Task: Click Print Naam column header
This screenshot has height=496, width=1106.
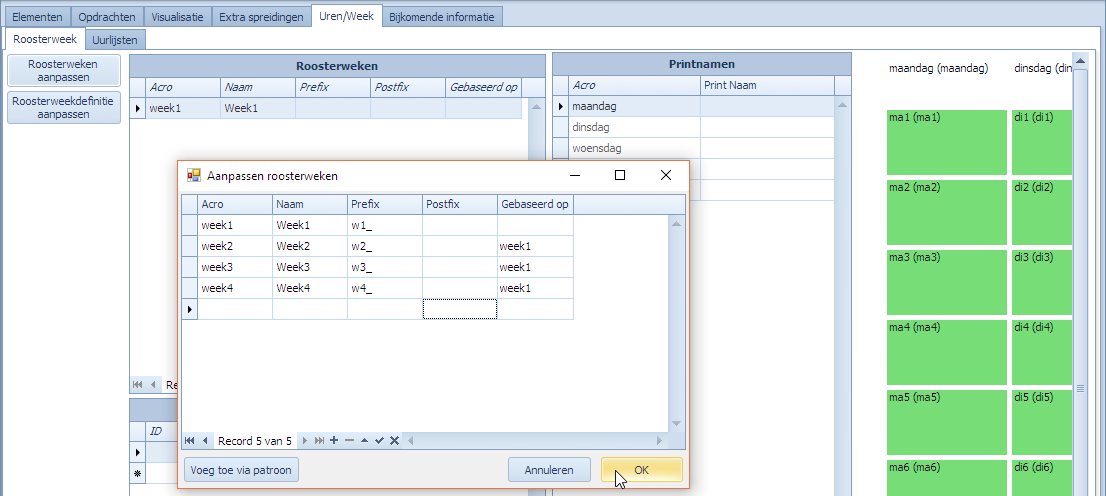Action: point(767,85)
